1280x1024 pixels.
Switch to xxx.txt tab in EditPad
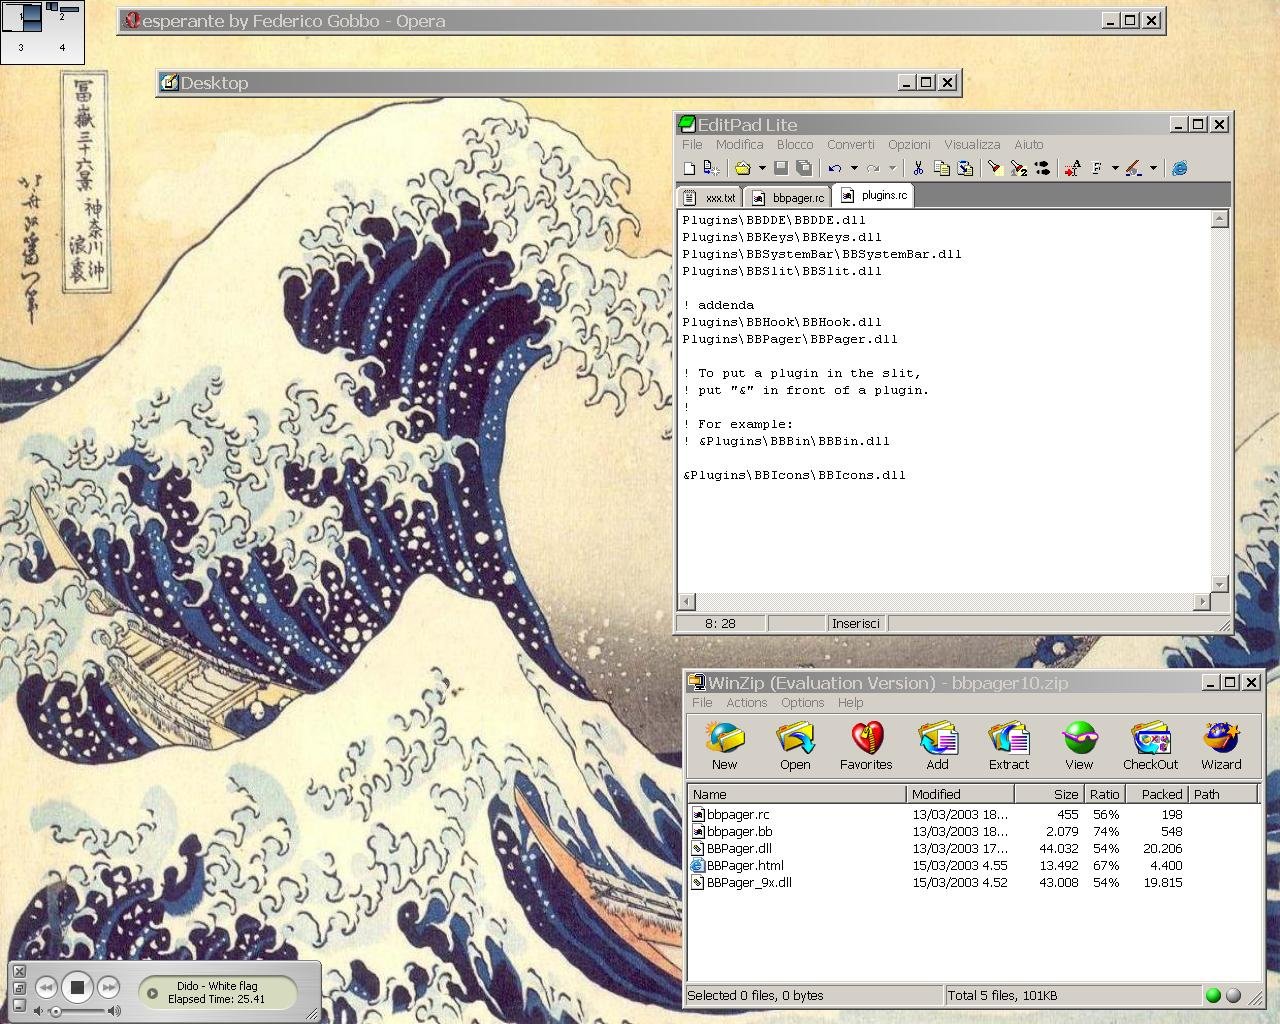point(710,198)
